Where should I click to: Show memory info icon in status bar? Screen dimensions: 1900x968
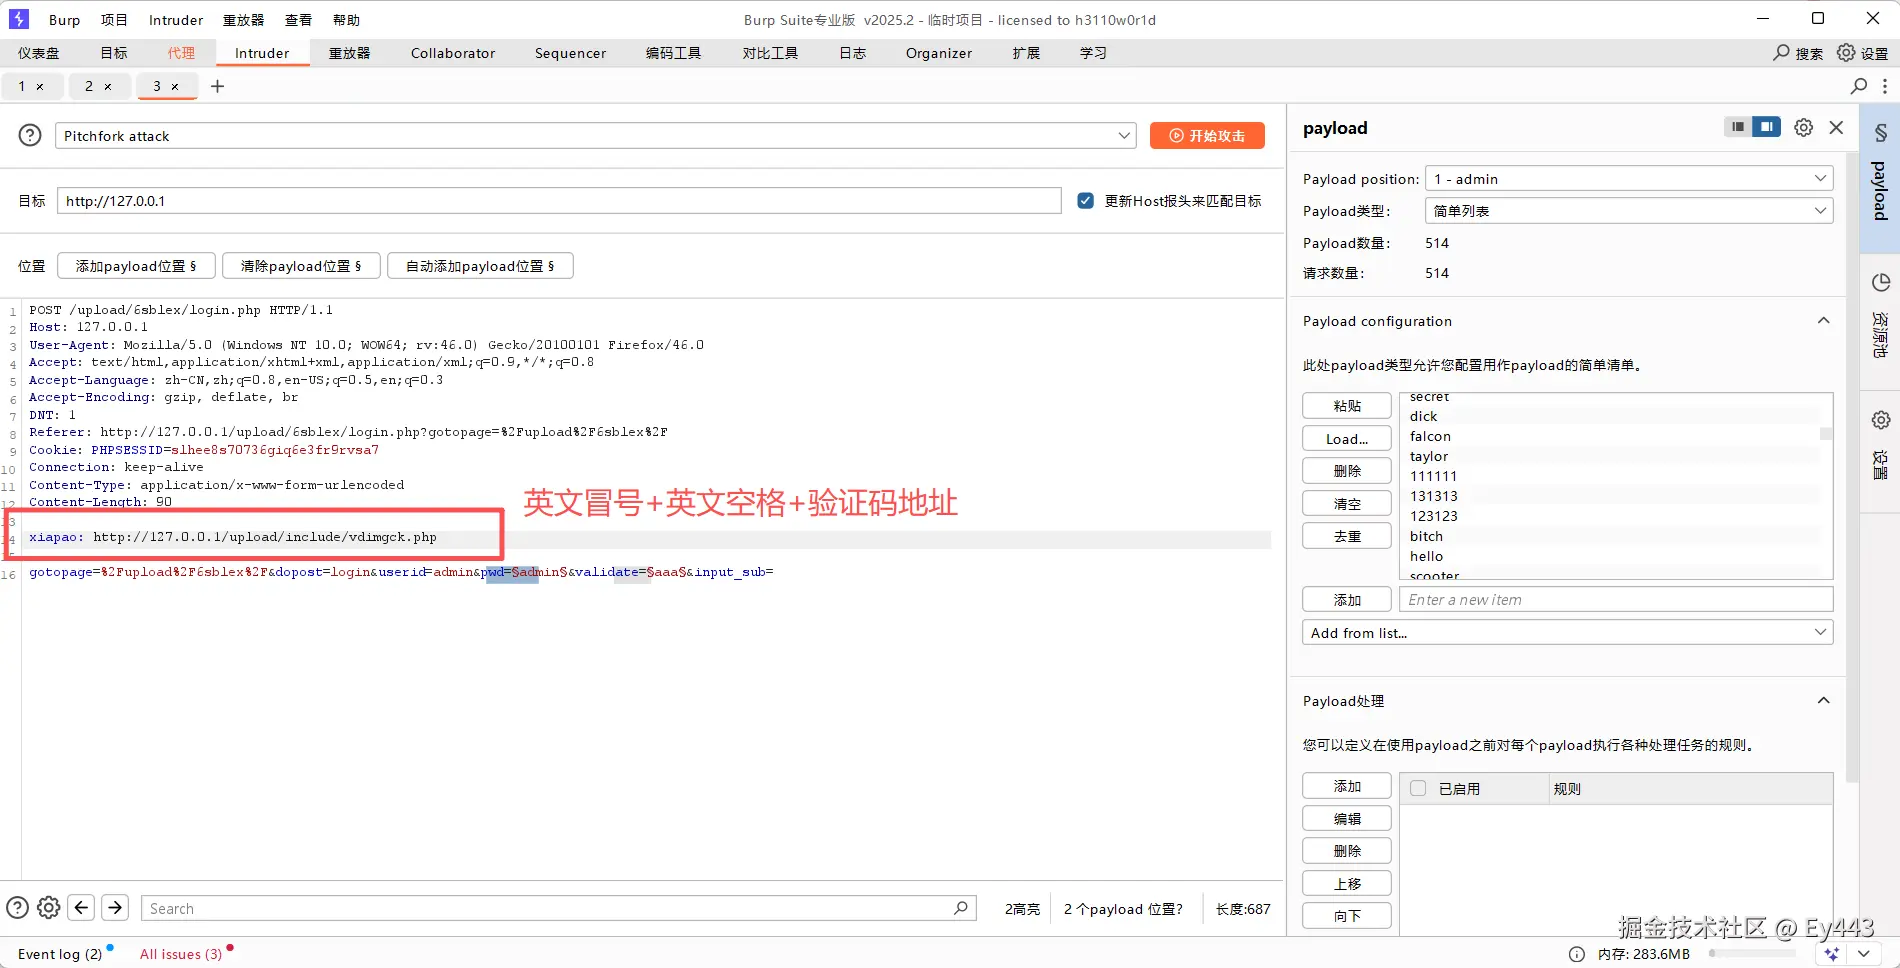[x=1577, y=954]
